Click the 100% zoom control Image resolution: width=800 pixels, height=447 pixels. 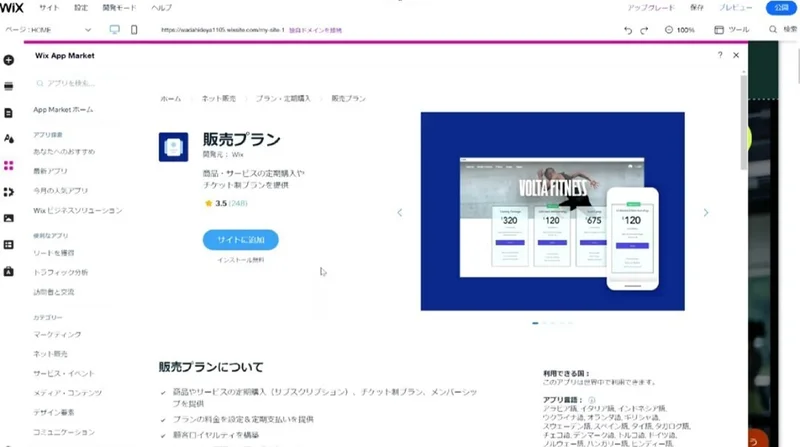coord(680,30)
